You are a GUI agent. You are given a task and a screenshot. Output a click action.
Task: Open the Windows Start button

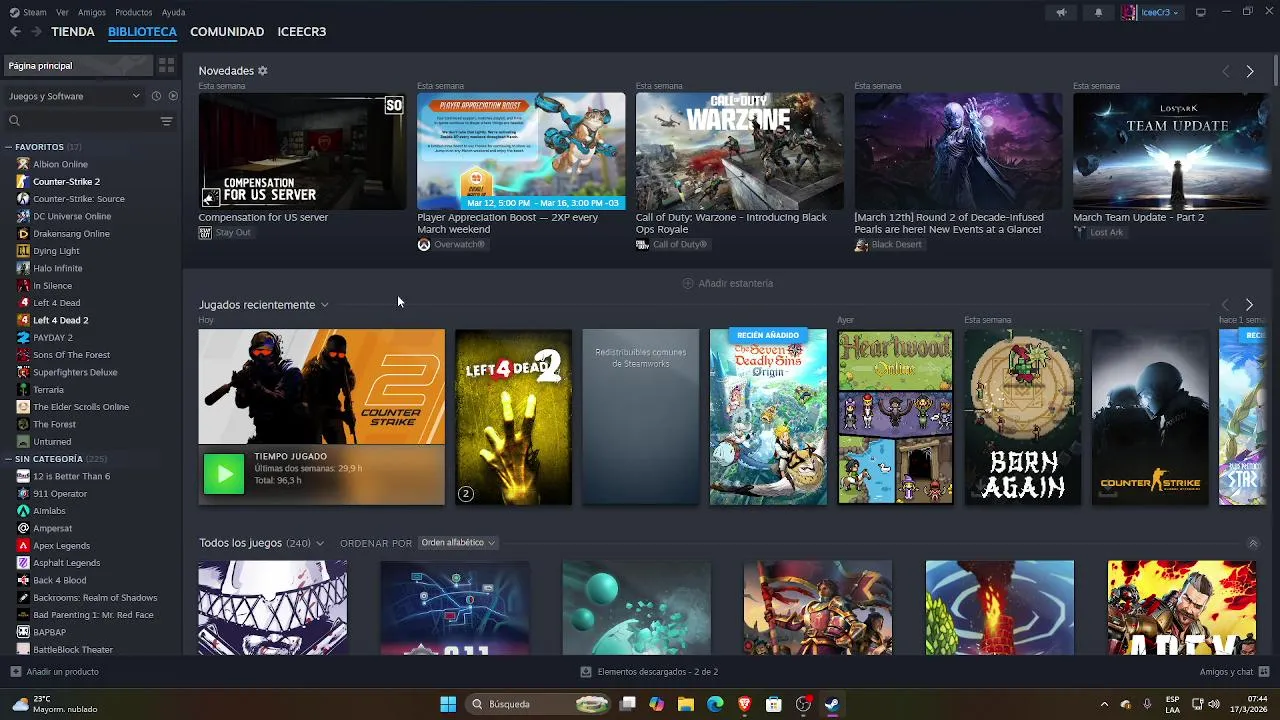point(448,704)
